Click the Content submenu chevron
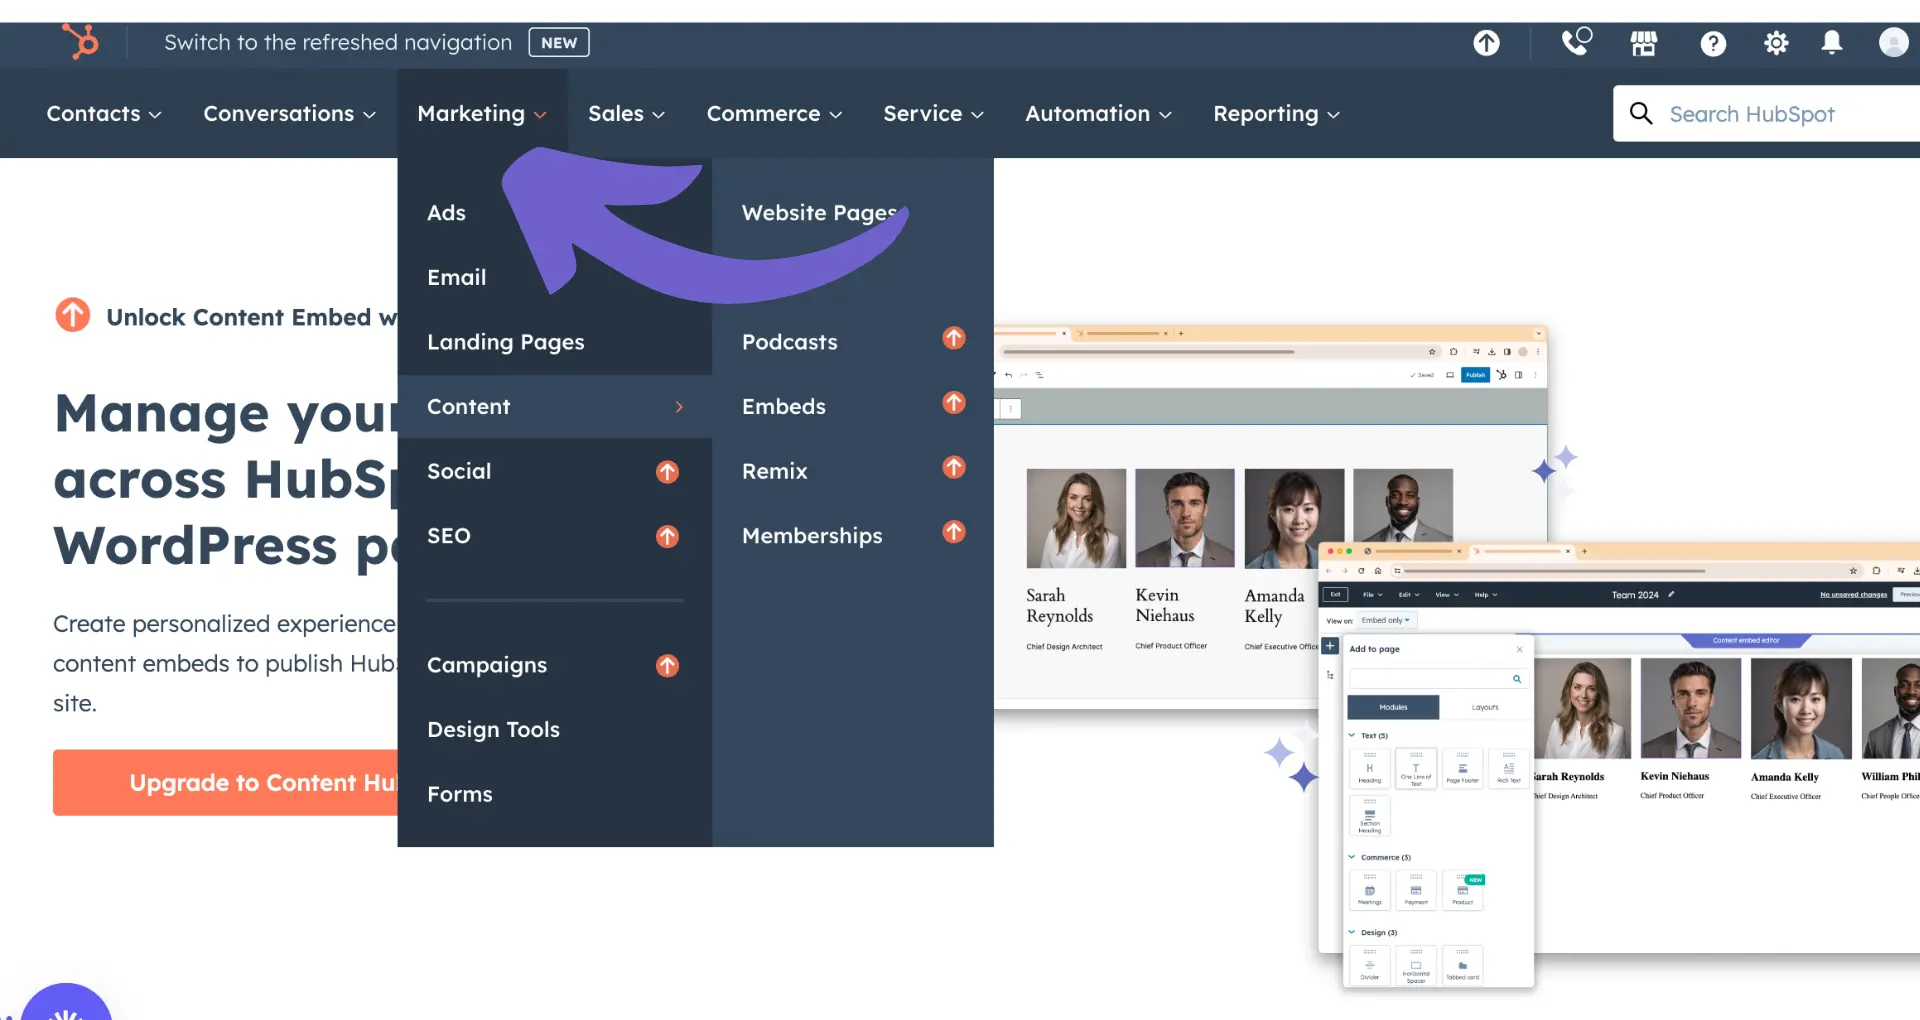This screenshot has width=1920, height=1020. pos(679,407)
